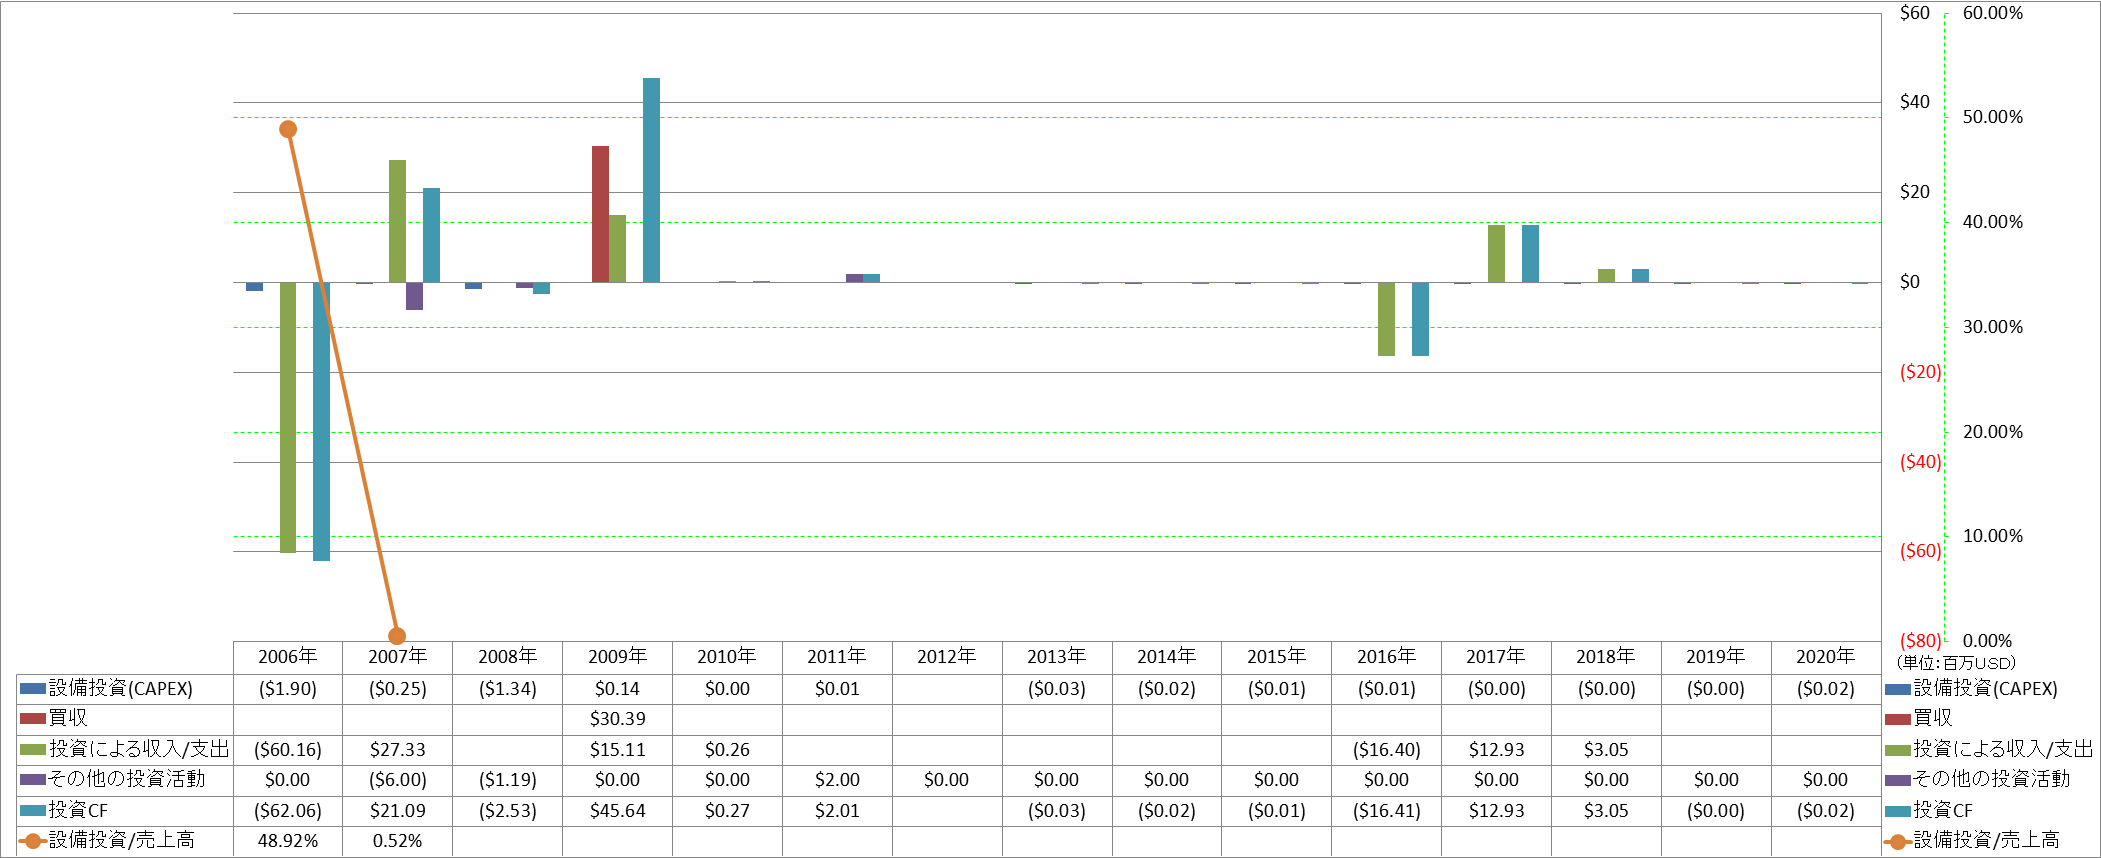Click the orange line marker at 48.92% for 2006
This screenshot has width=2101, height=858.
[288, 129]
